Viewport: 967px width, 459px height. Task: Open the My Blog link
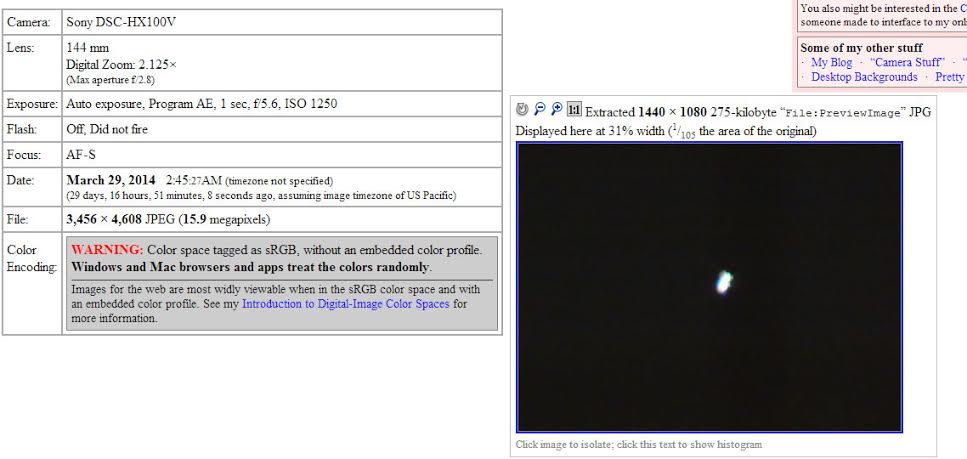831,62
